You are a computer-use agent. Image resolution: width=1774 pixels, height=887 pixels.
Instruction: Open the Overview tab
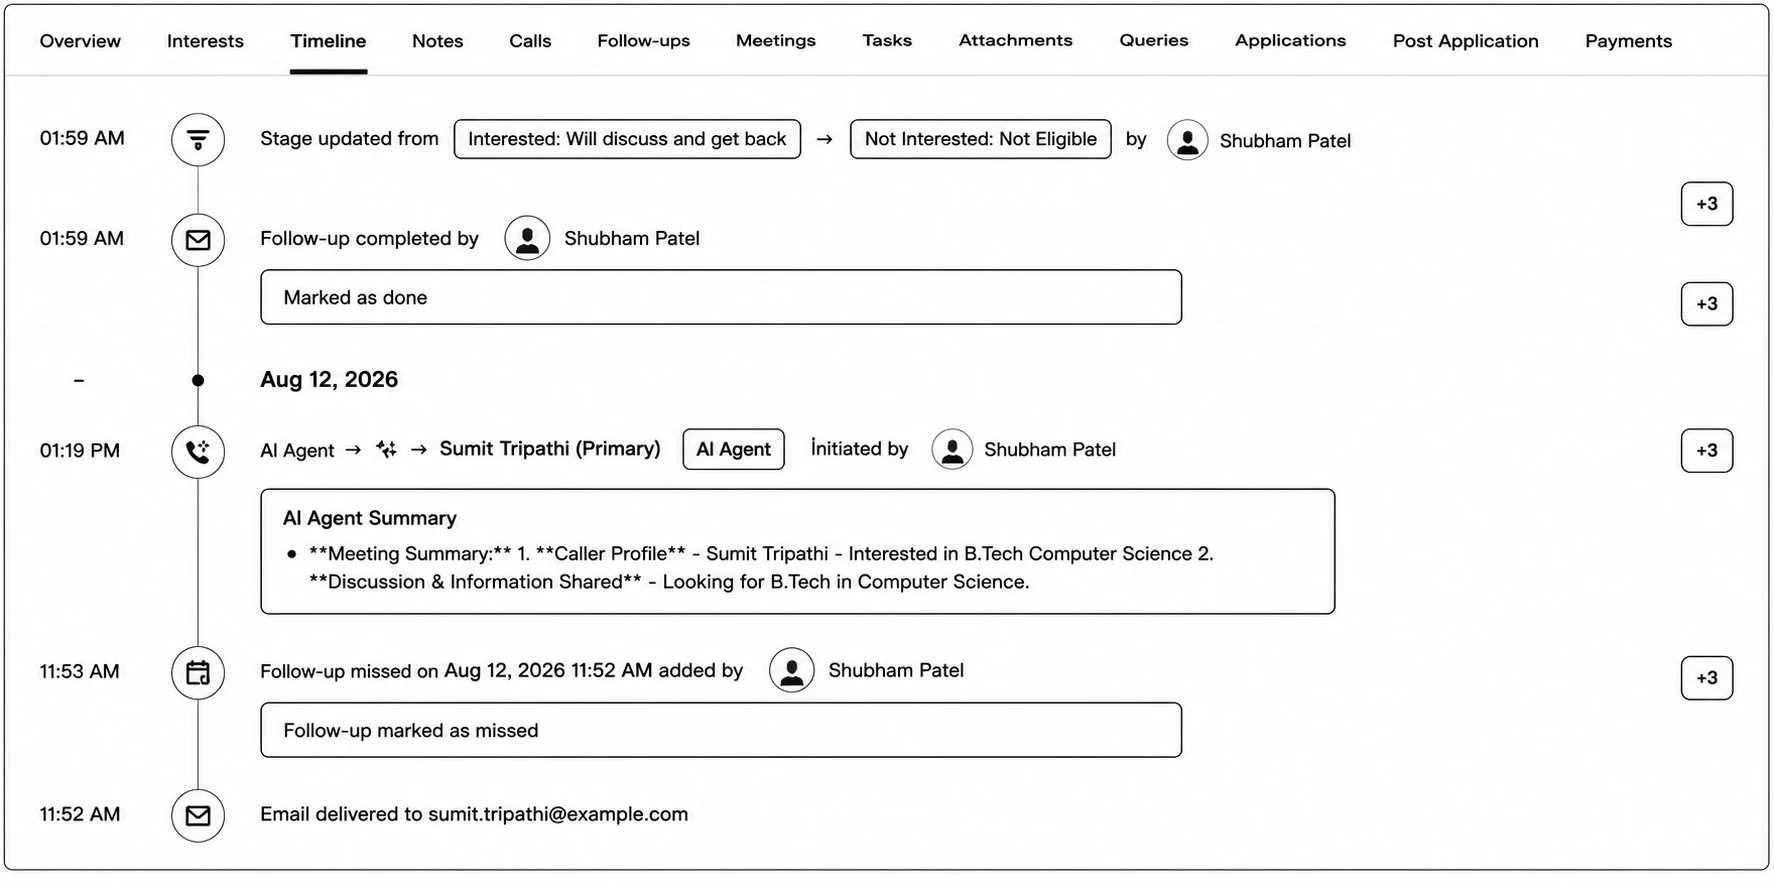(80, 41)
